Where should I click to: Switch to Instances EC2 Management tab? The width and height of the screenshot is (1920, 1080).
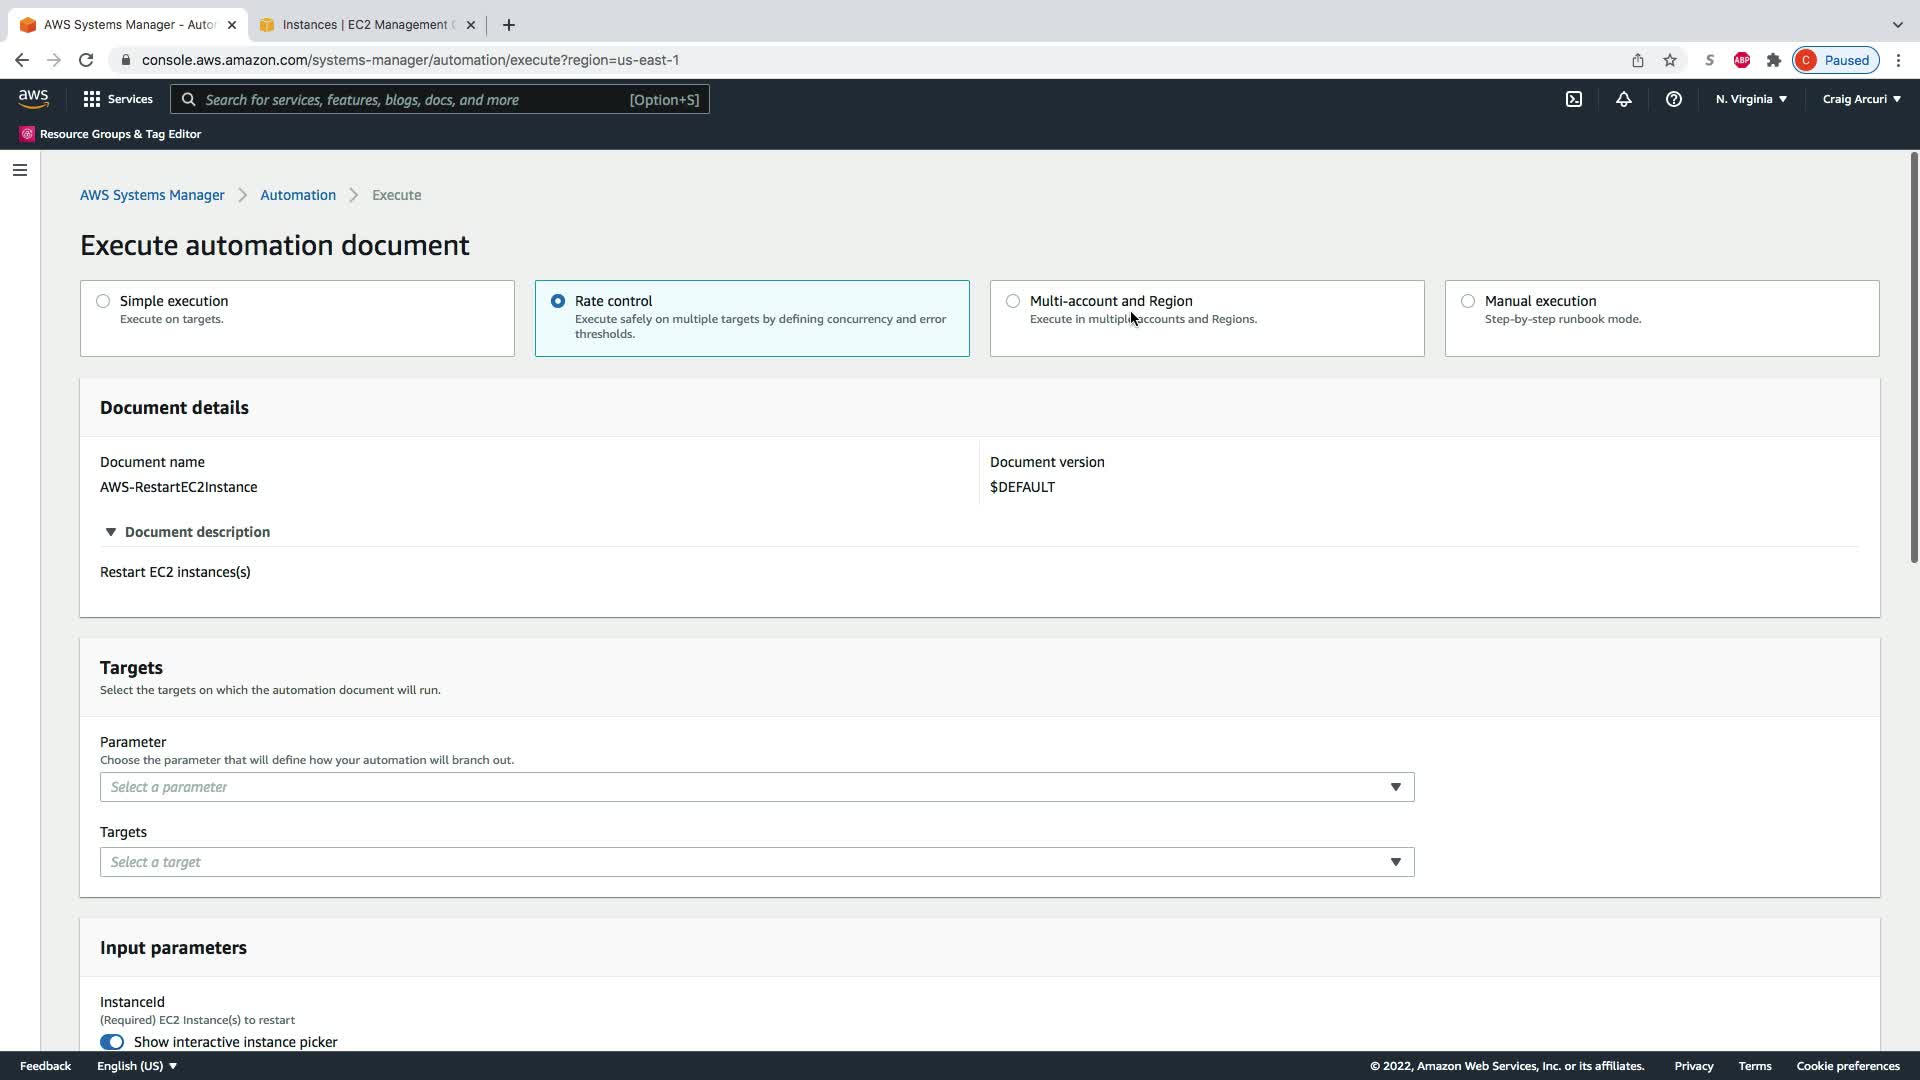click(x=366, y=25)
